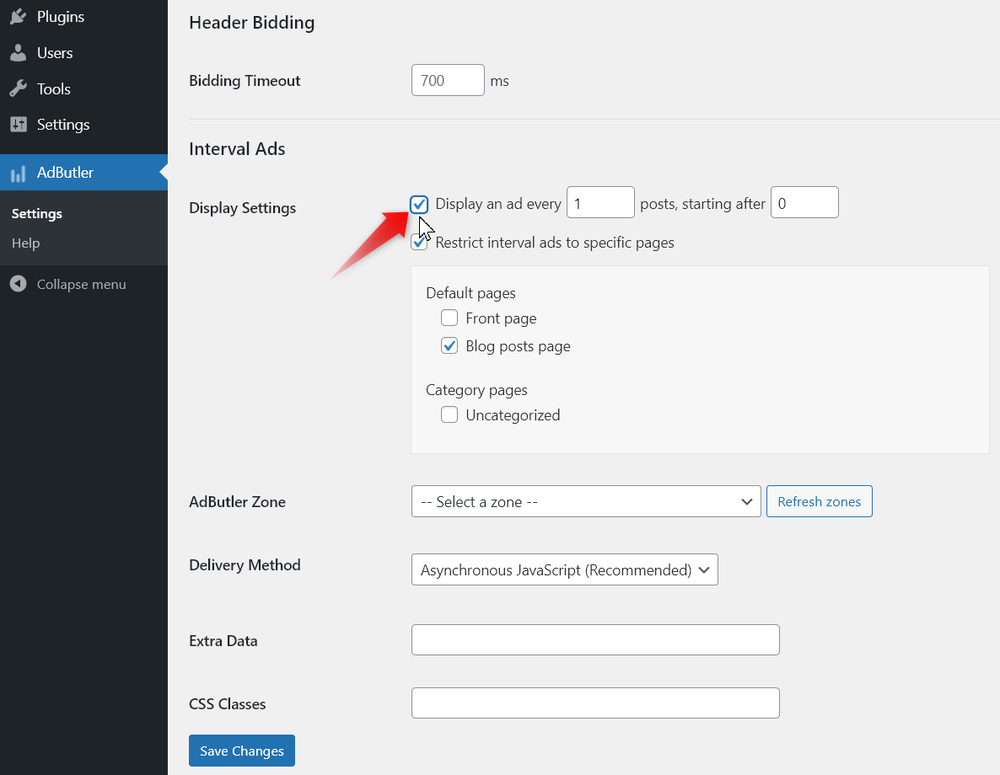The height and width of the screenshot is (775, 1000).
Task: Open the Tools menu item
Action: coord(84,89)
